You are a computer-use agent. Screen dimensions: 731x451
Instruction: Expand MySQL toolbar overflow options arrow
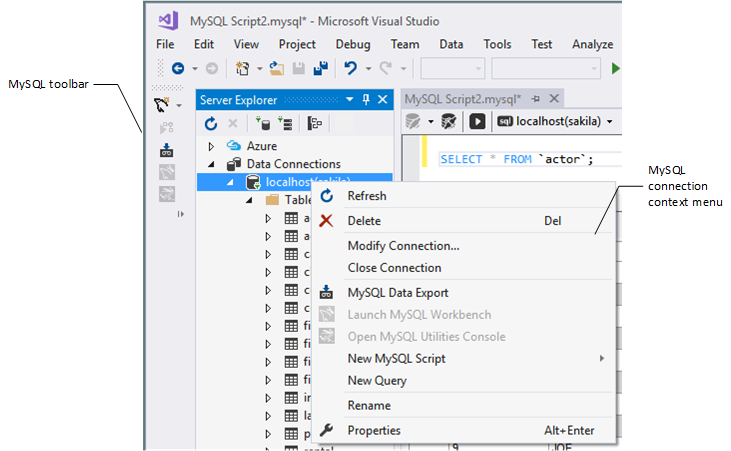[180, 214]
